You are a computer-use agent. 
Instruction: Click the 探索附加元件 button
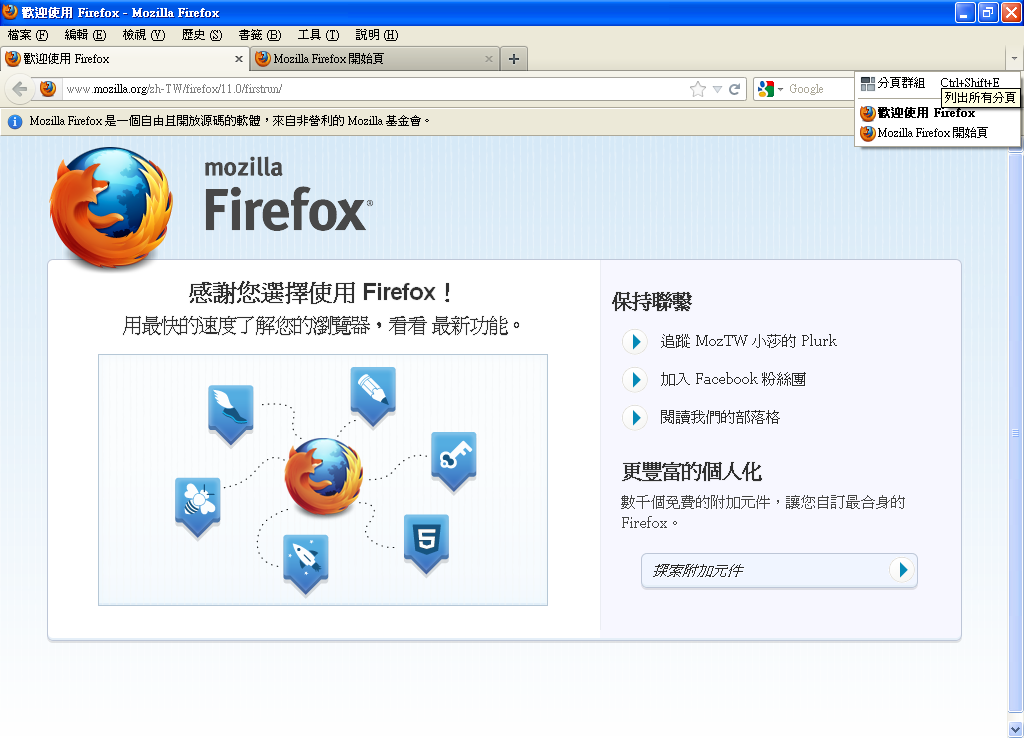[x=779, y=570]
